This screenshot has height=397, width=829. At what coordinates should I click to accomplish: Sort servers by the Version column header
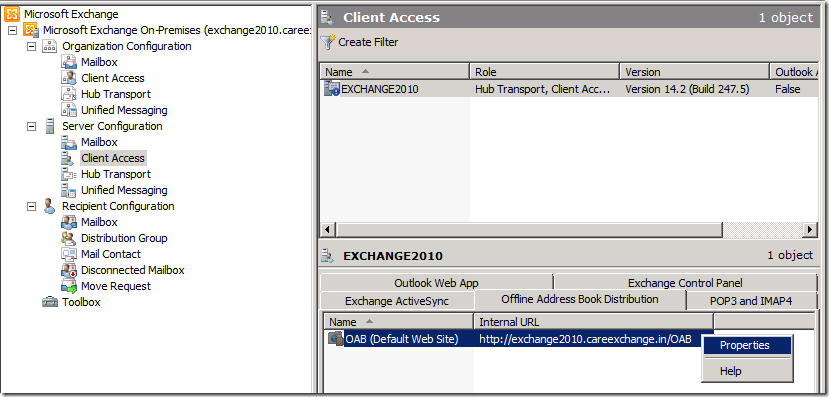pos(695,72)
